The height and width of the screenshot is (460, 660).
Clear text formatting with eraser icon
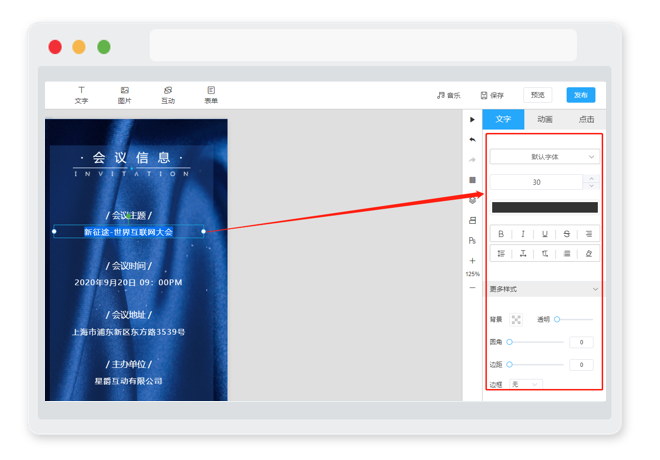click(x=588, y=253)
